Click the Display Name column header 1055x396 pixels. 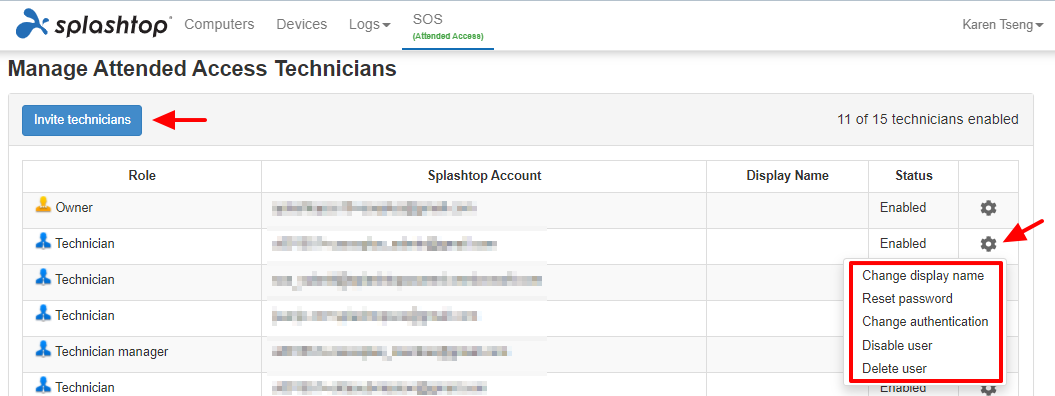(787, 175)
